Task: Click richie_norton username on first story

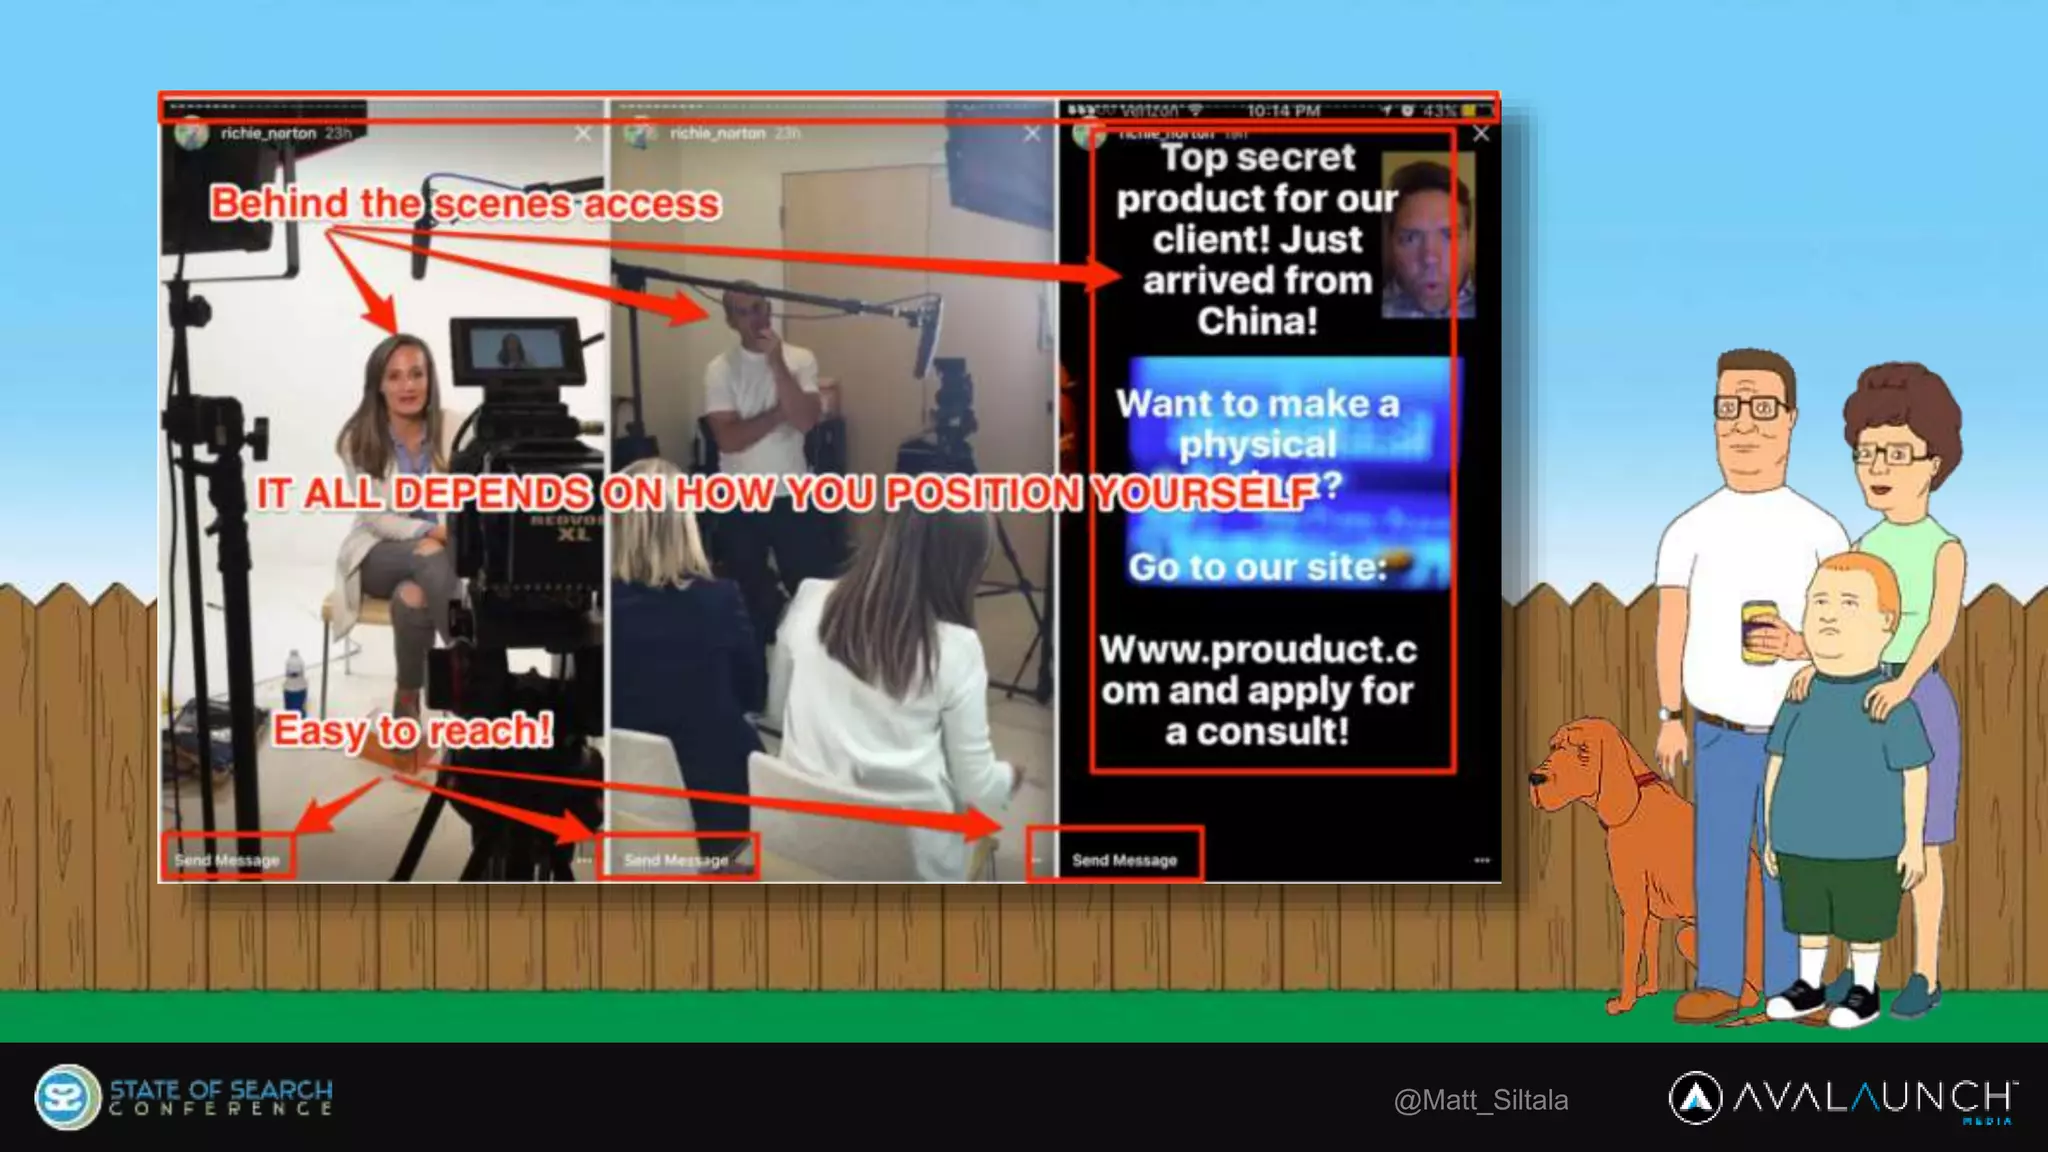Action: point(268,133)
